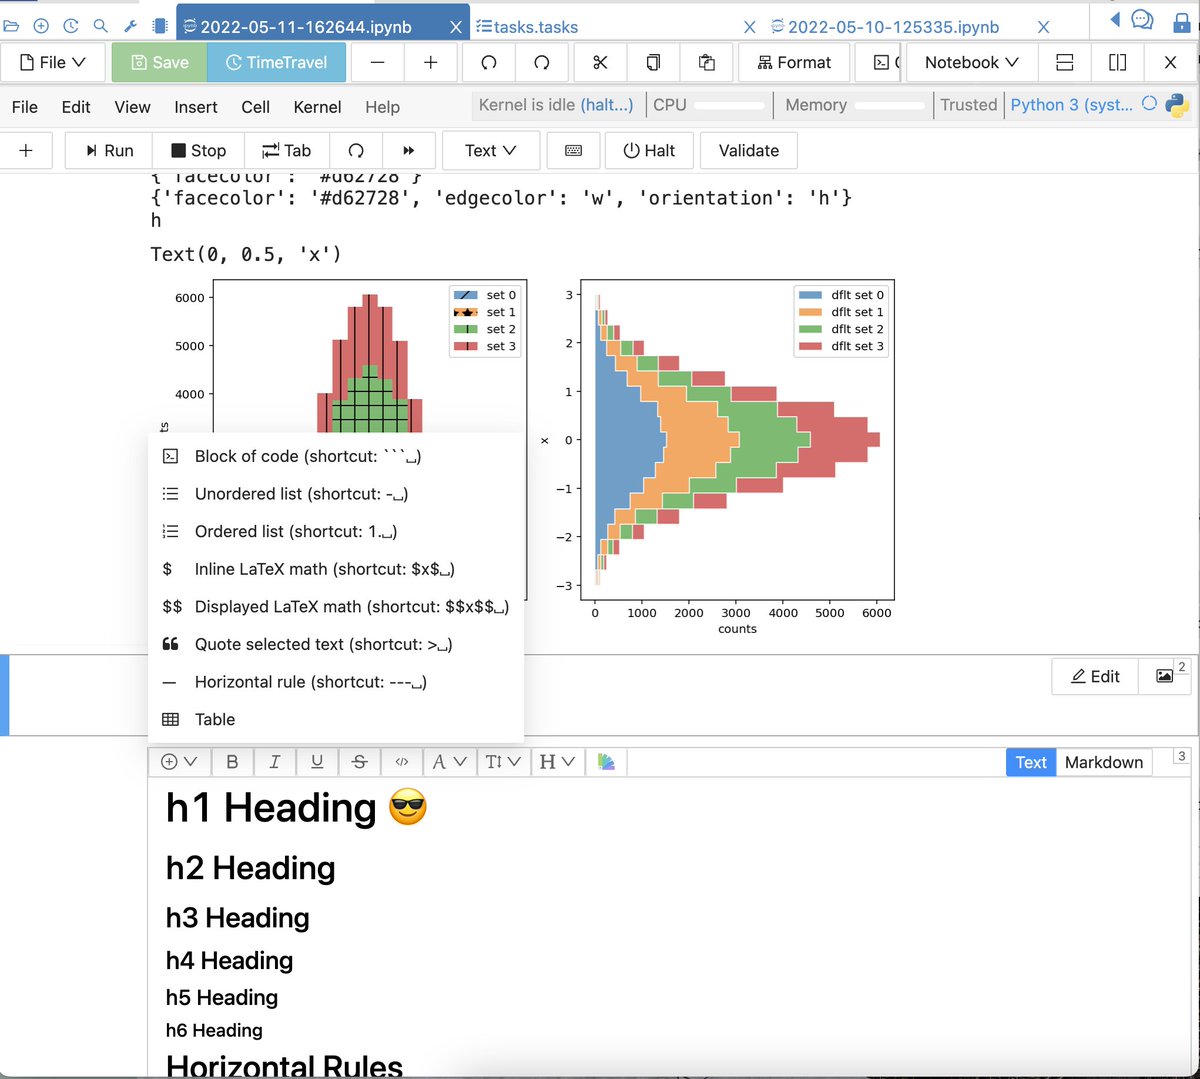1200x1079 pixels.
Task: Open project settings wrench icon
Action: click(x=131, y=26)
